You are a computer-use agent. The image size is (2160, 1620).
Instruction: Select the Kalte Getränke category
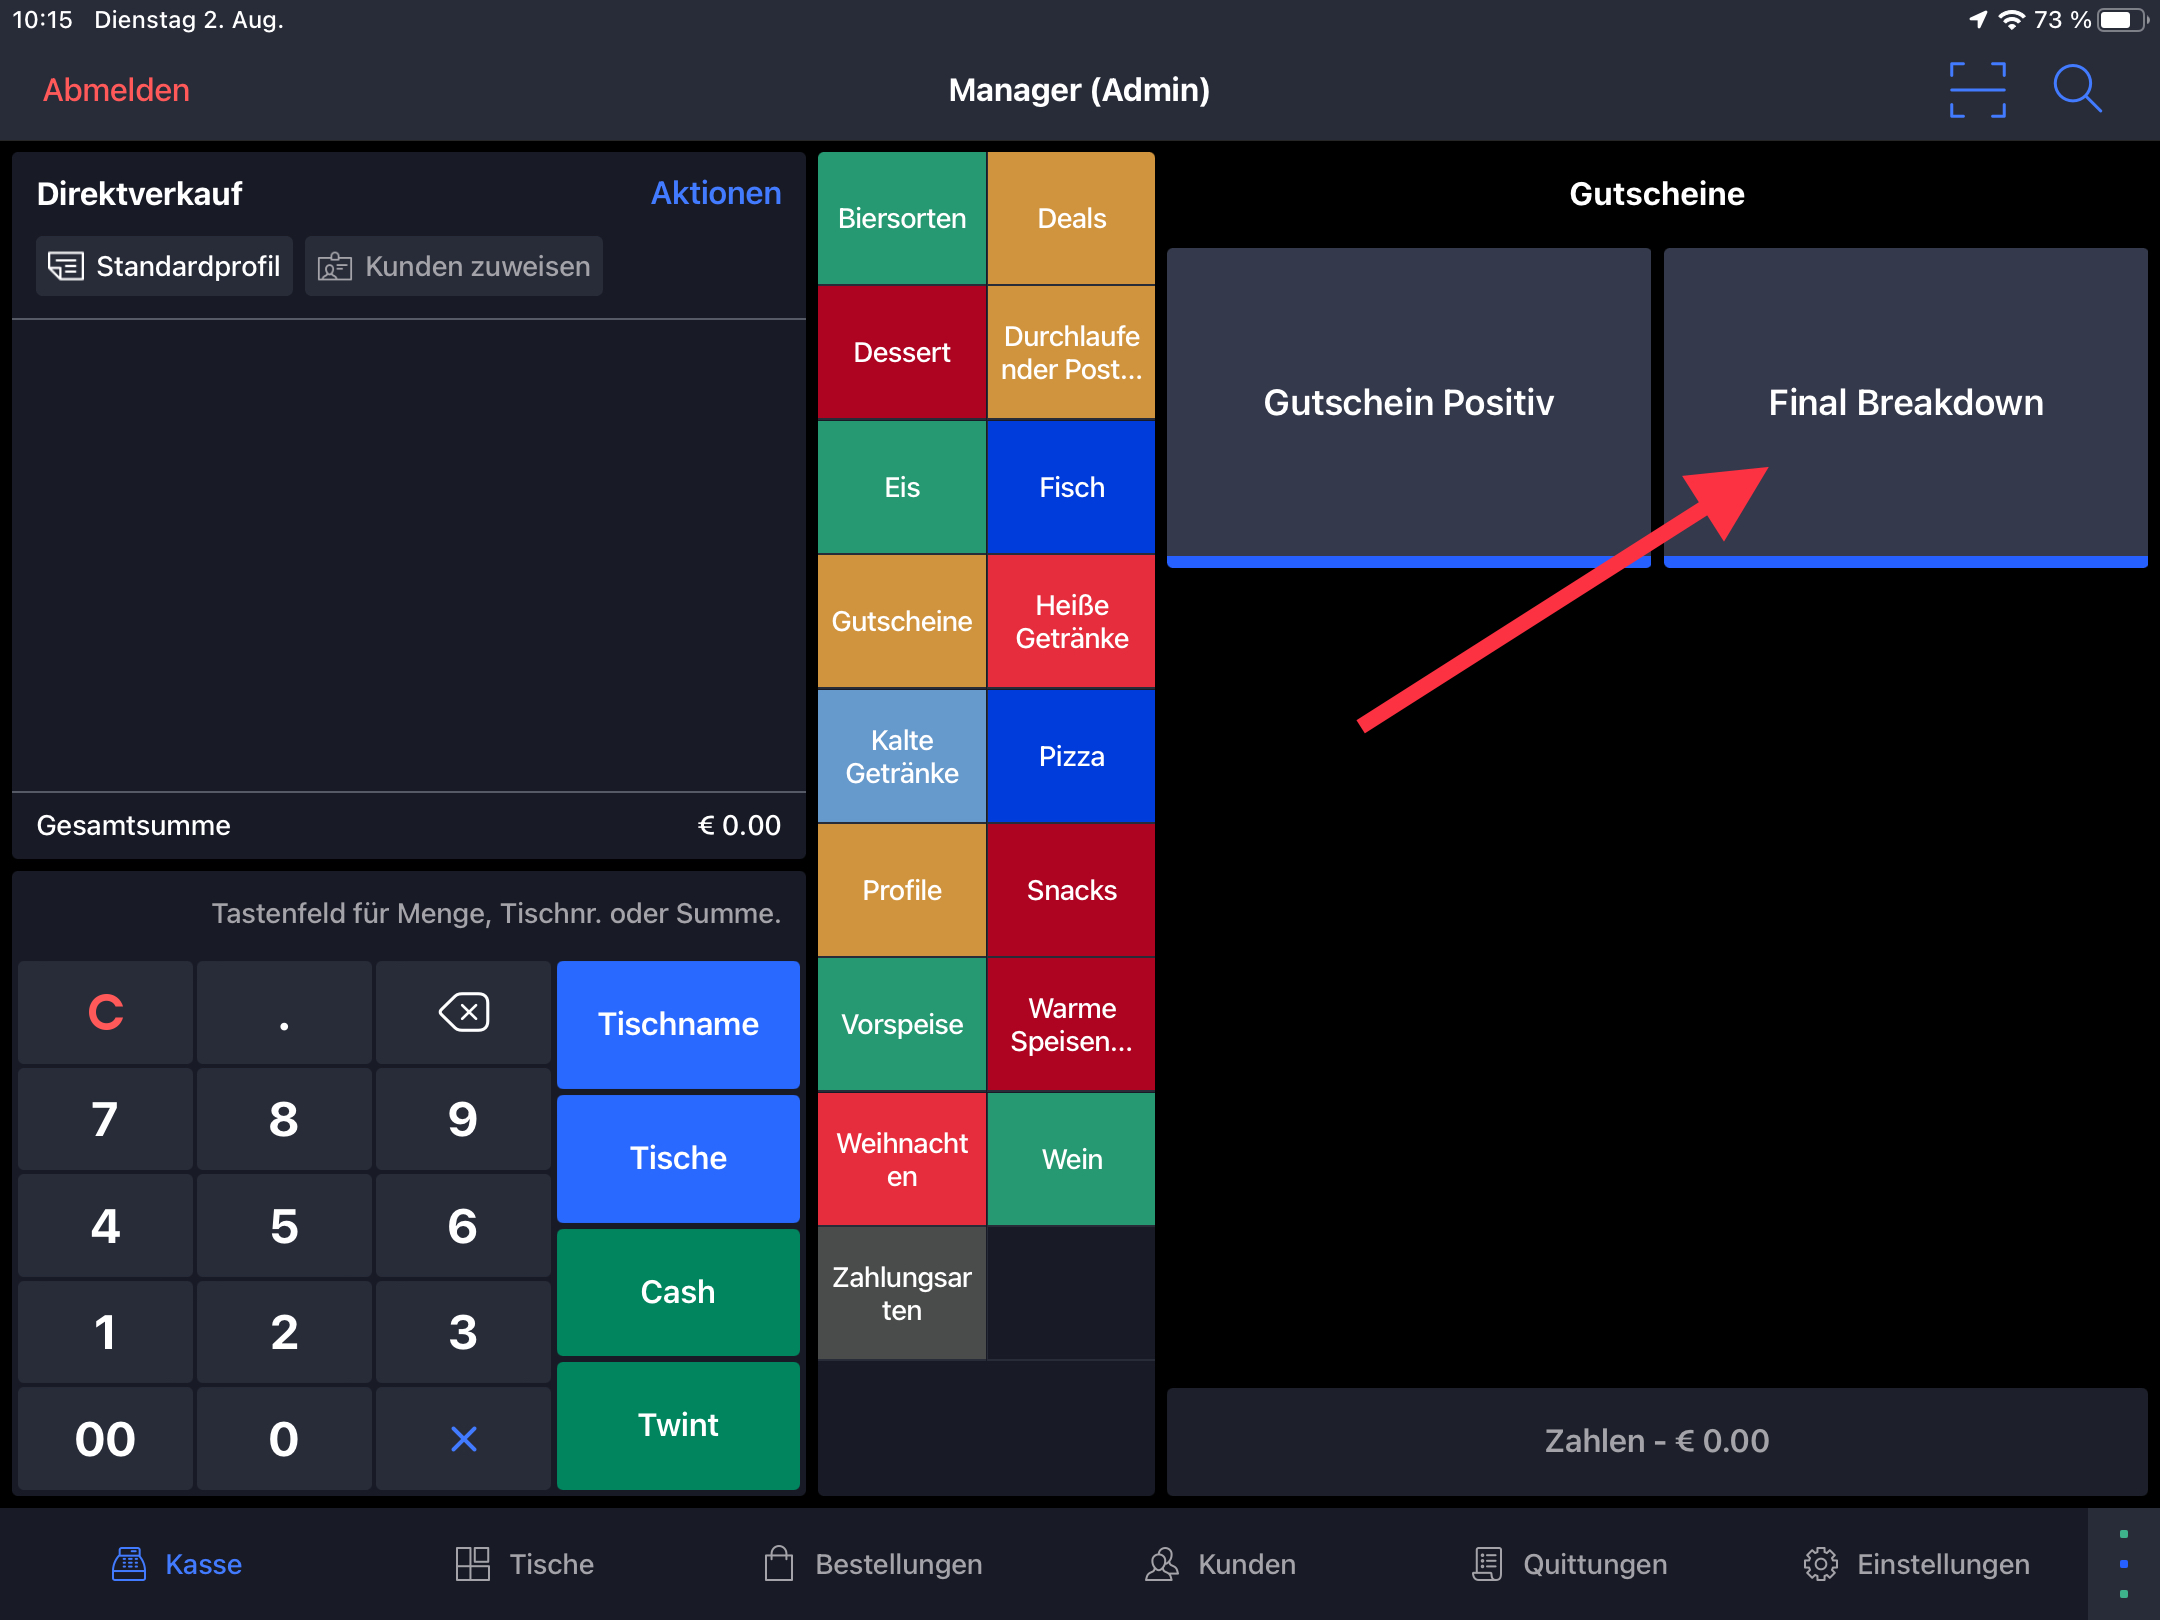tap(902, 756)
